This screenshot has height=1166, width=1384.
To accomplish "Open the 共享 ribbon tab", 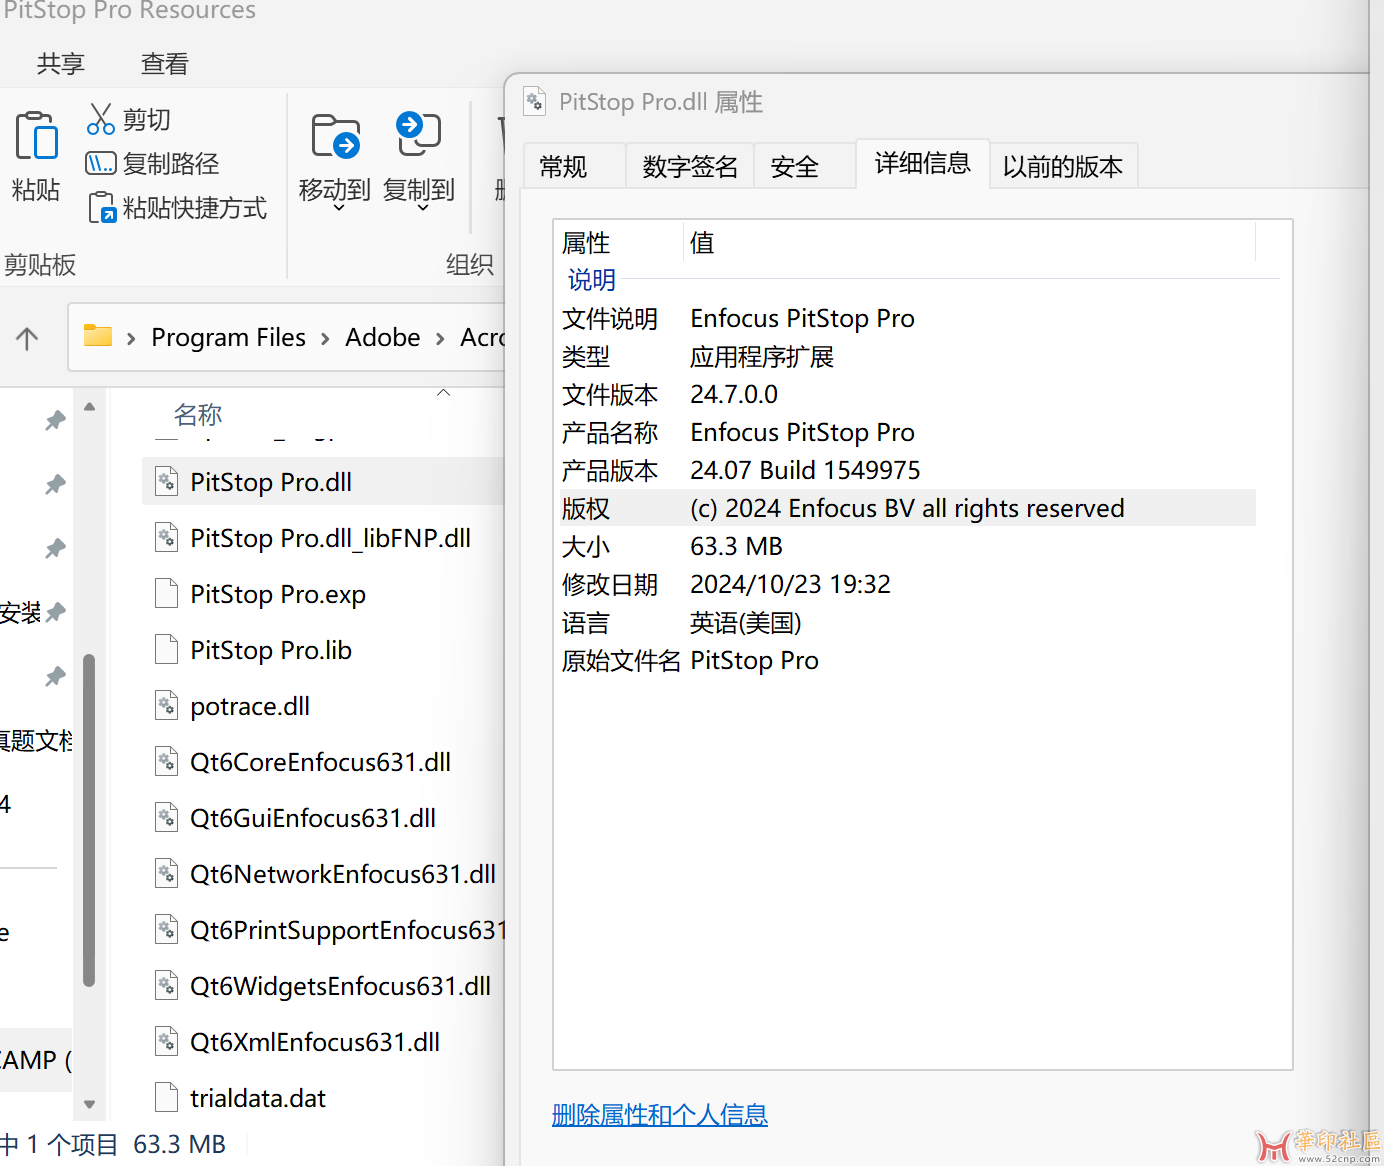I will click(x=61, y=64).
